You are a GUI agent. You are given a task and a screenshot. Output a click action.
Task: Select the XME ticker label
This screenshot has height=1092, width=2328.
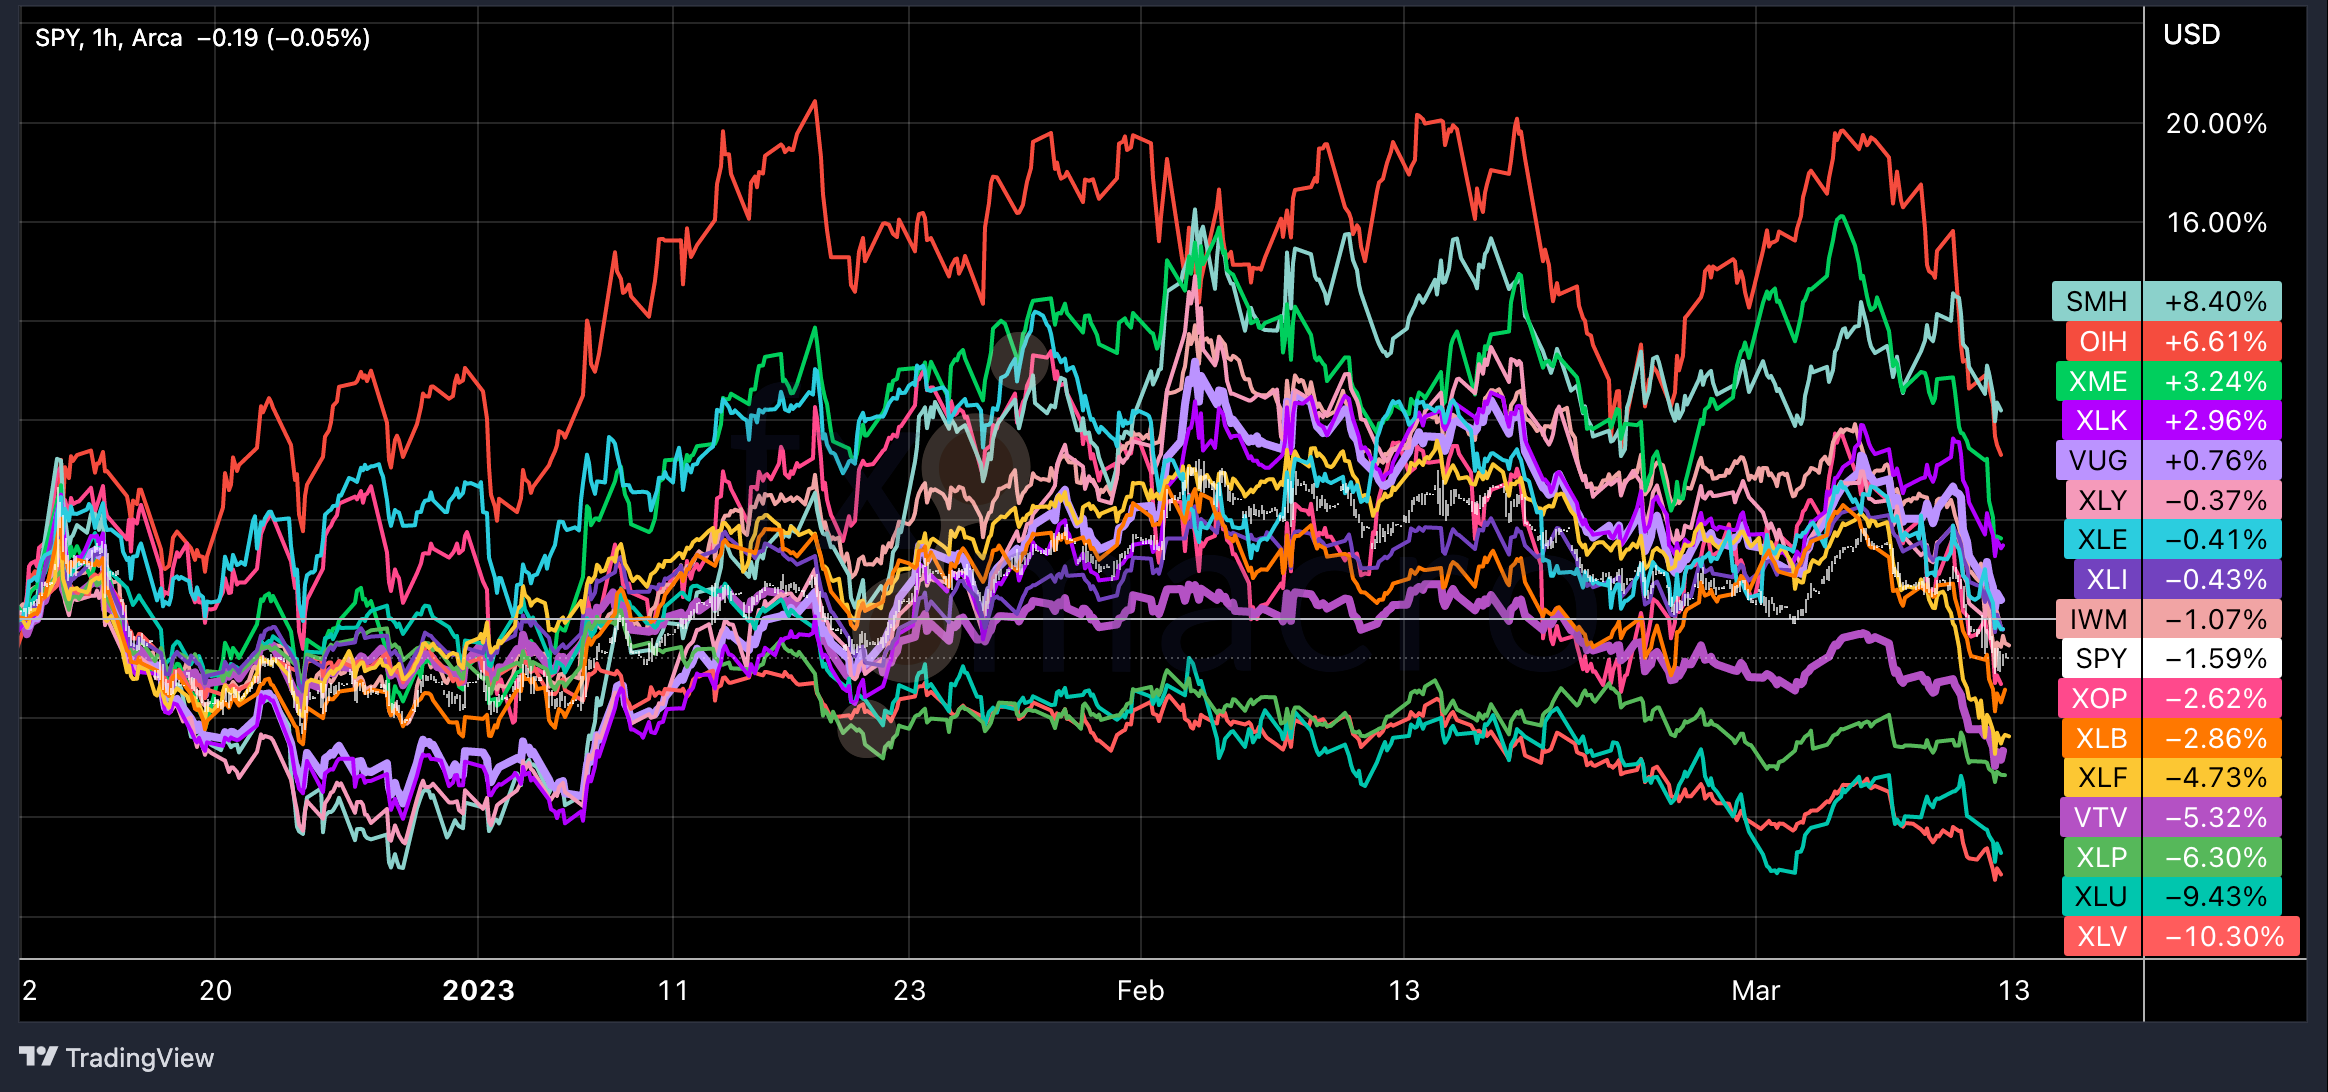pos(2098,381)
